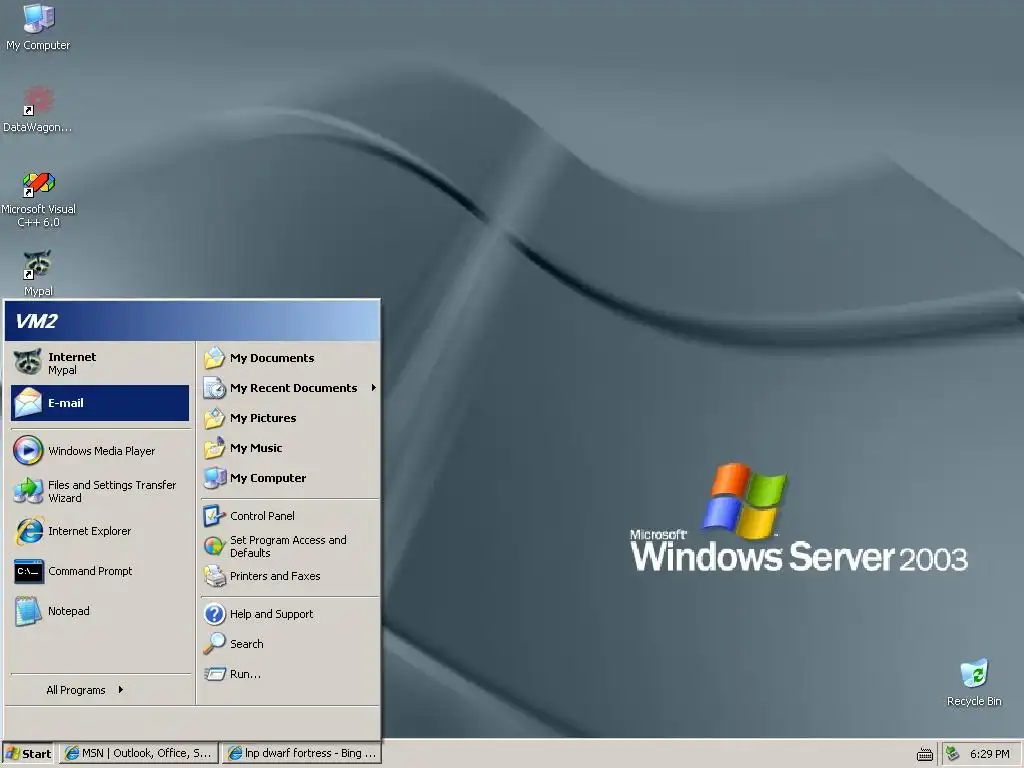Click the keyboard tray icon

click(x=924, y=755)
